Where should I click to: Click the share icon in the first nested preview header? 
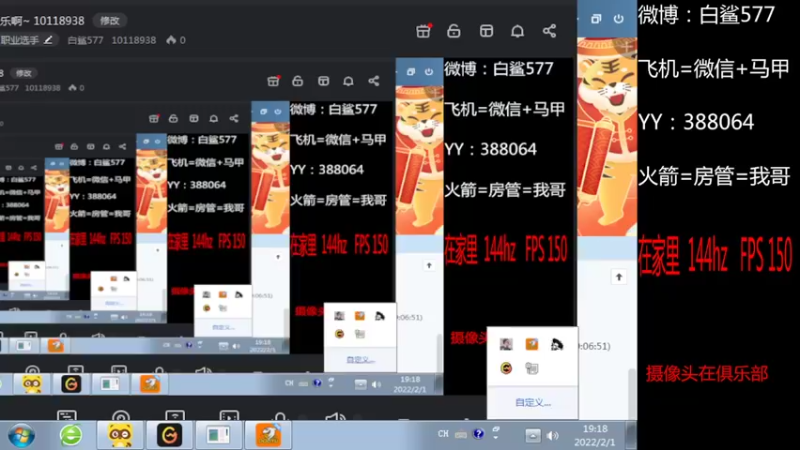click(373, 81)
